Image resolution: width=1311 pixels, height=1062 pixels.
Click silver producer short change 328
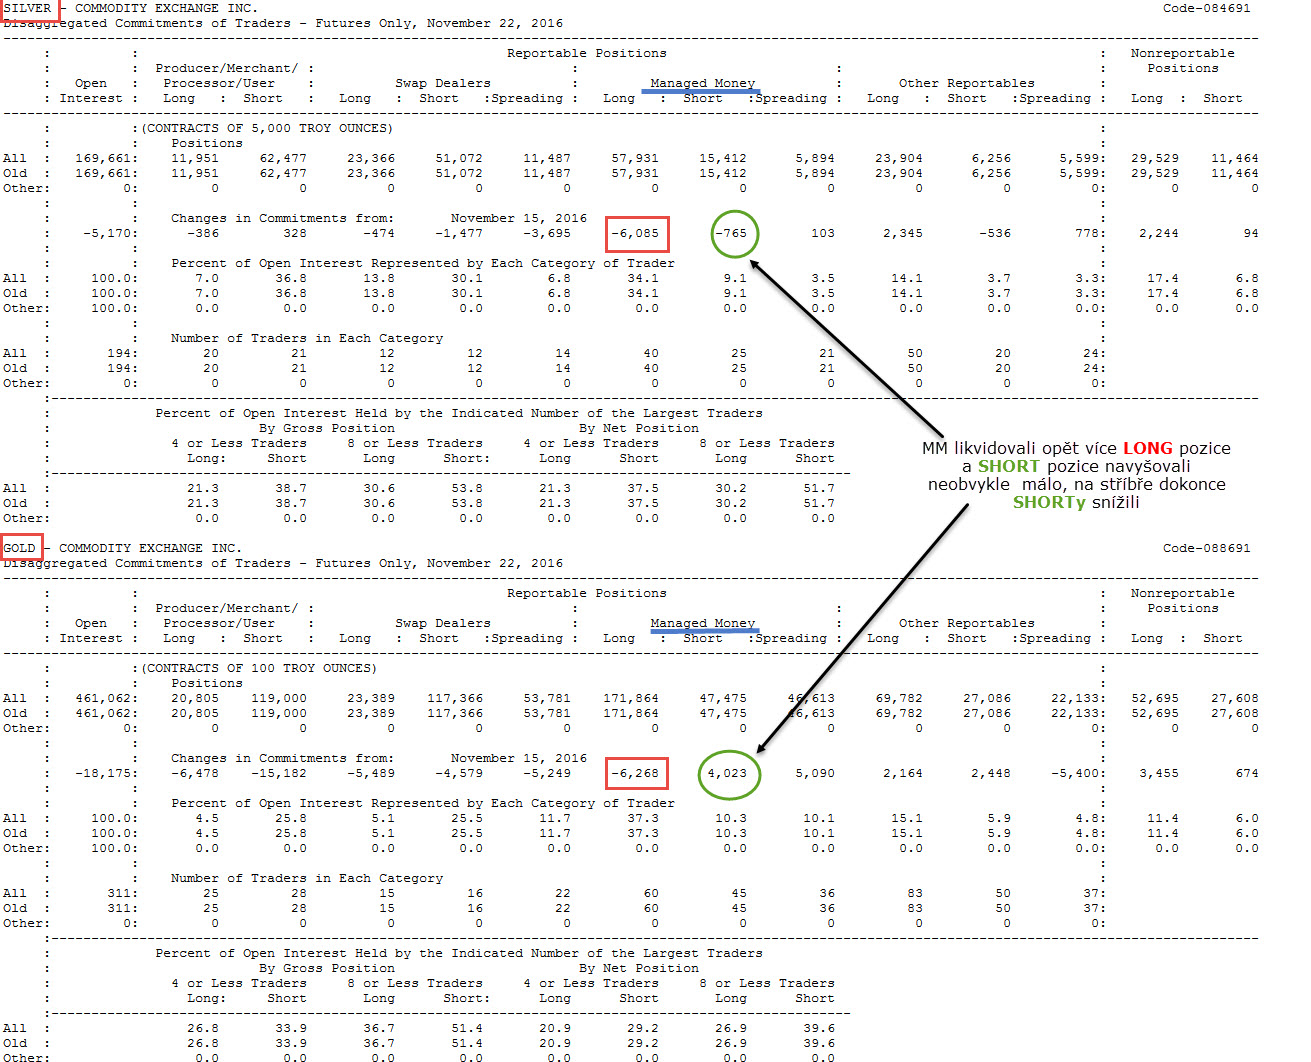(x=295, y=233)
